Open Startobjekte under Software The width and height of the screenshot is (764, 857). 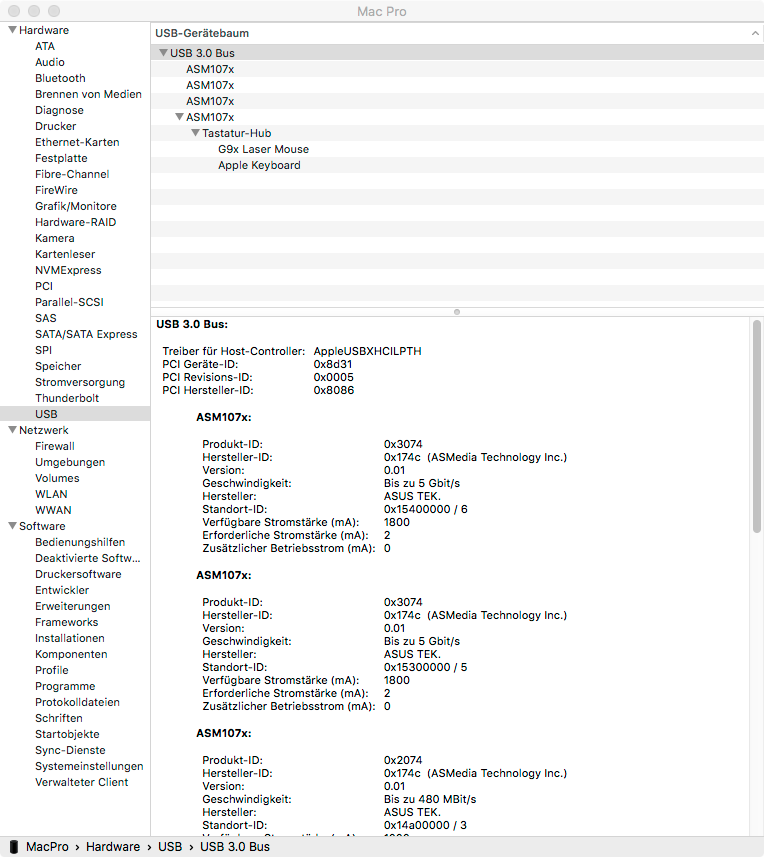pyautogui.click(x=67, y=734)
